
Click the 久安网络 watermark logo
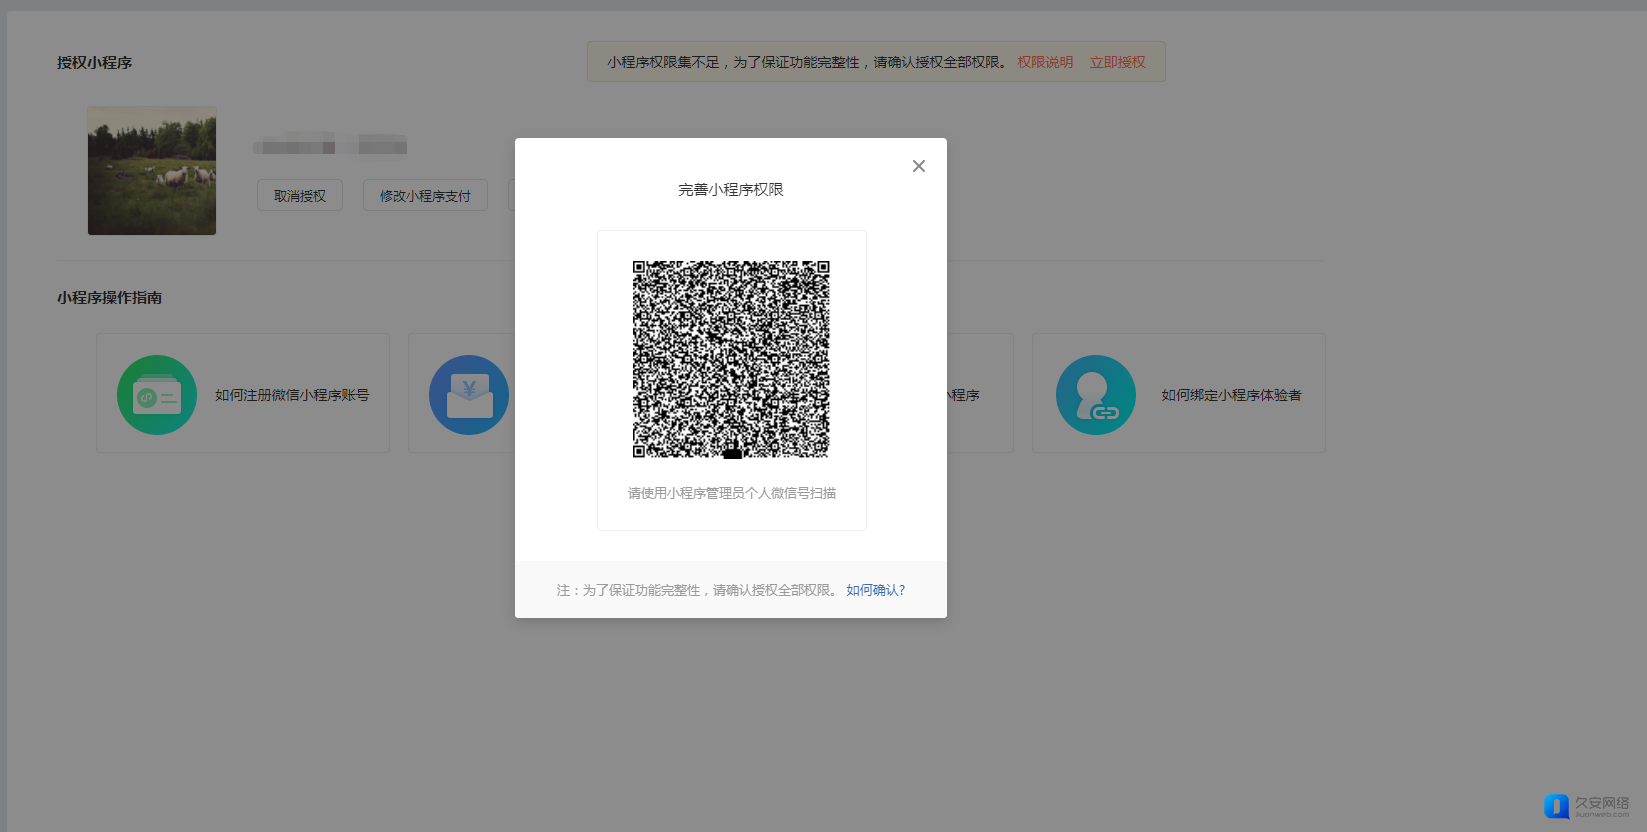point(1586,806)
